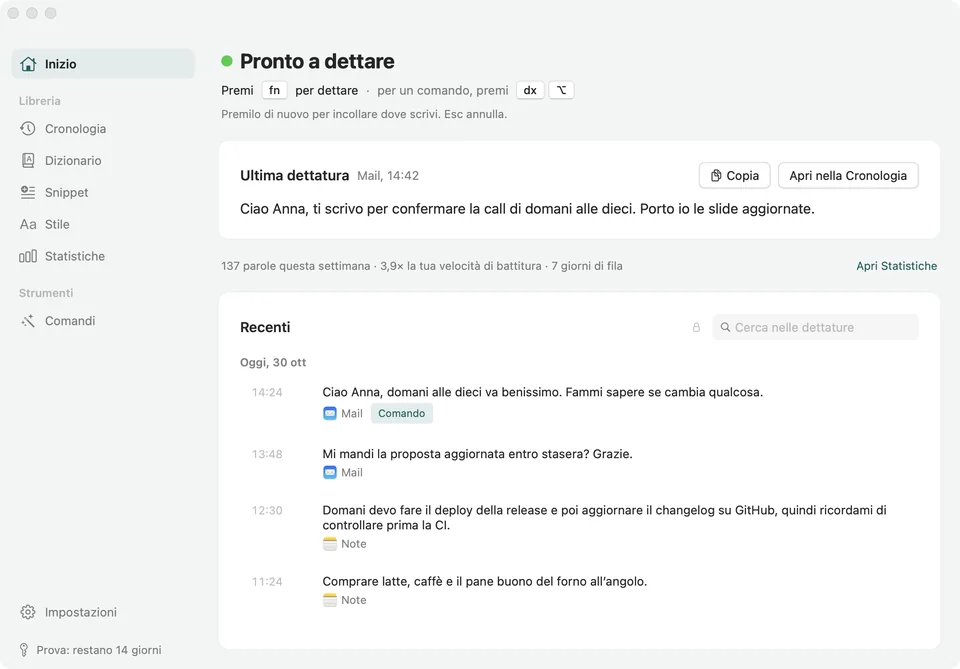Screen dimensions: 960x669
Task: Click the book icon beside Dizionario
Action: point(28,160)
